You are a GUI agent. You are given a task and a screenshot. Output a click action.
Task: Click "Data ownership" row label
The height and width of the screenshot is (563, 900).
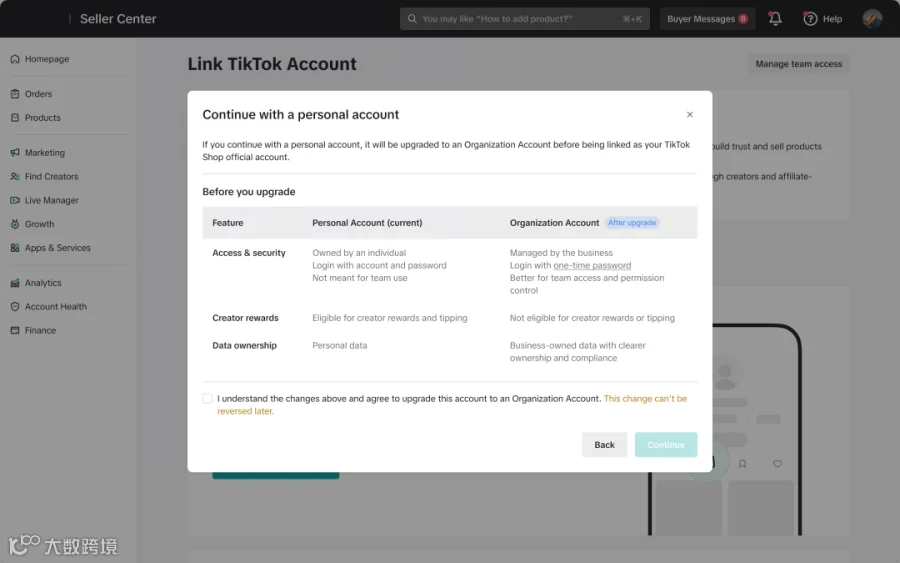[x=245, y=345]
